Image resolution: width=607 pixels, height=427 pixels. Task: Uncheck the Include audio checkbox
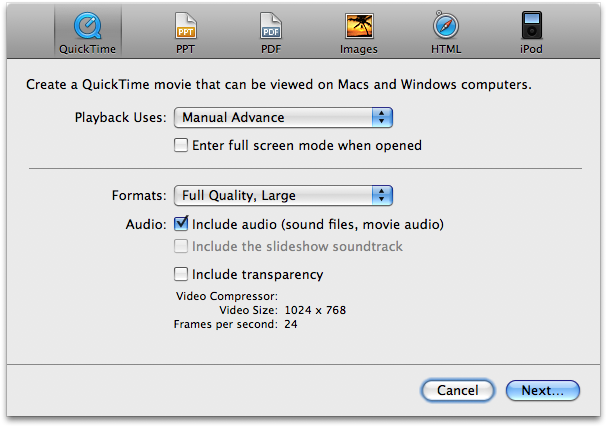point(181,224)
